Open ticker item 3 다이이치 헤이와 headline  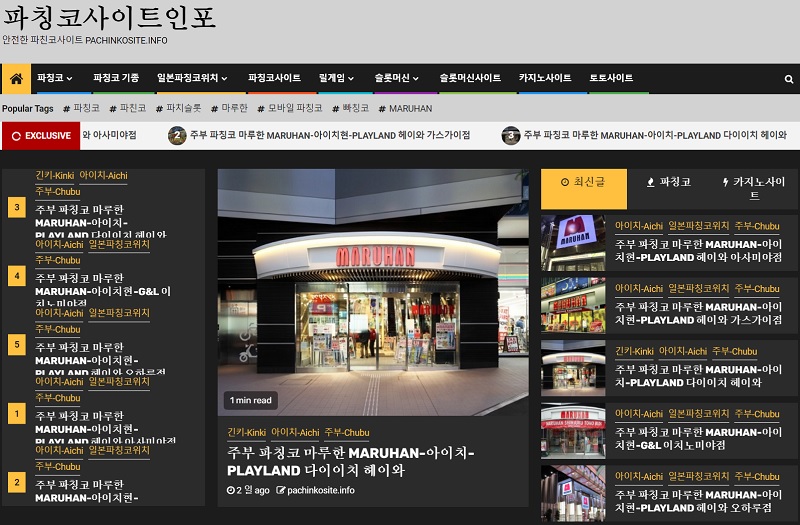coord(655,135)
